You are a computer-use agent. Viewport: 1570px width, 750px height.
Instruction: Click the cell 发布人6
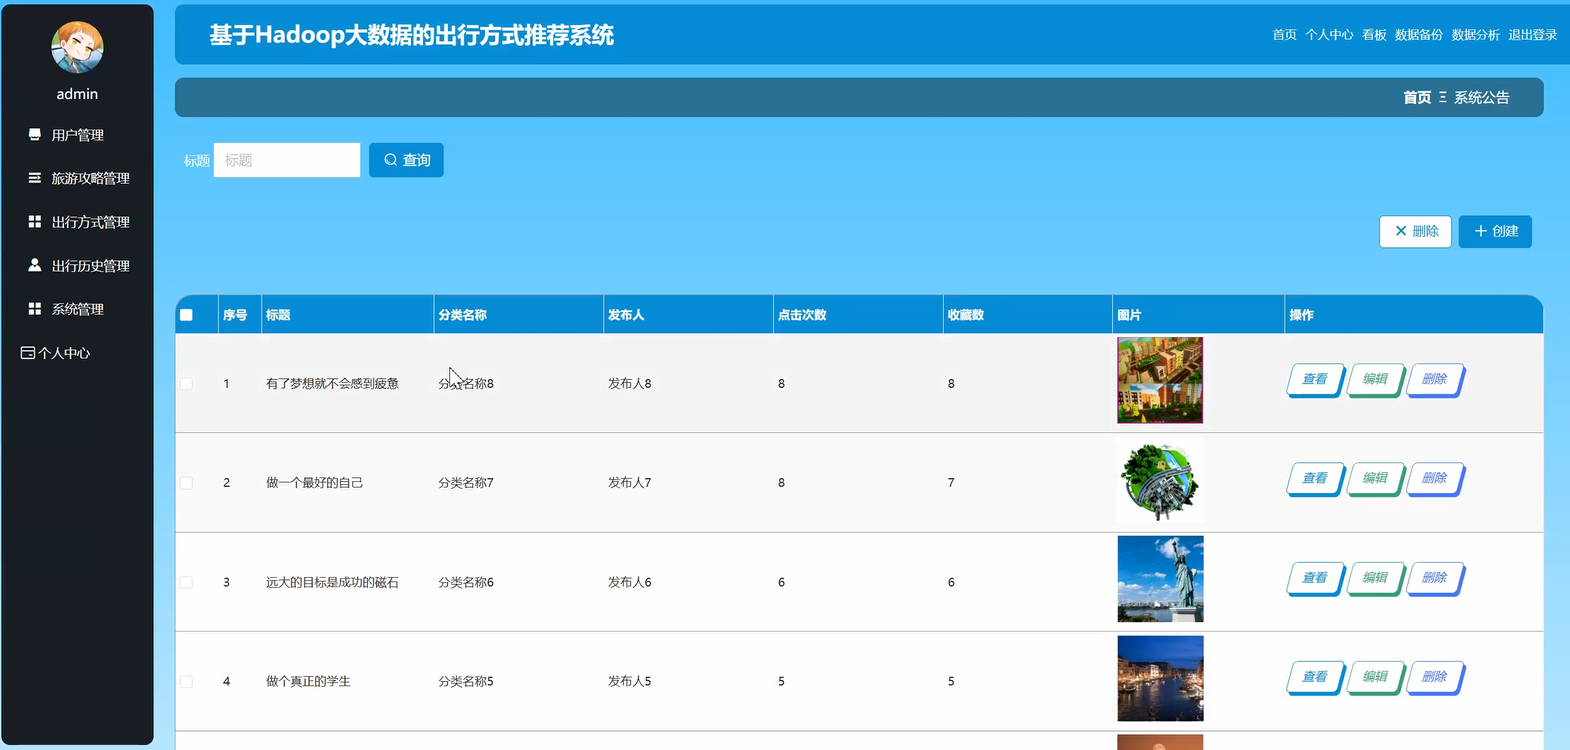(x=630, y=582)
